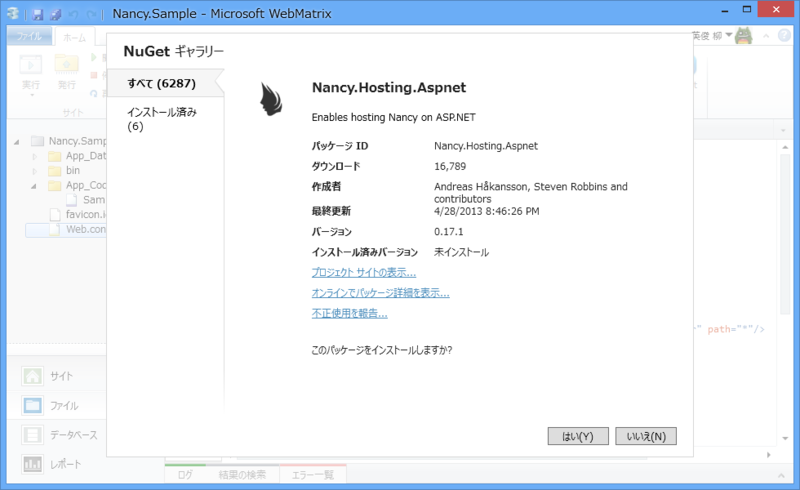800x490 pixels.
Task: Click the 発行 publish icon
Action: click(66, 65)
